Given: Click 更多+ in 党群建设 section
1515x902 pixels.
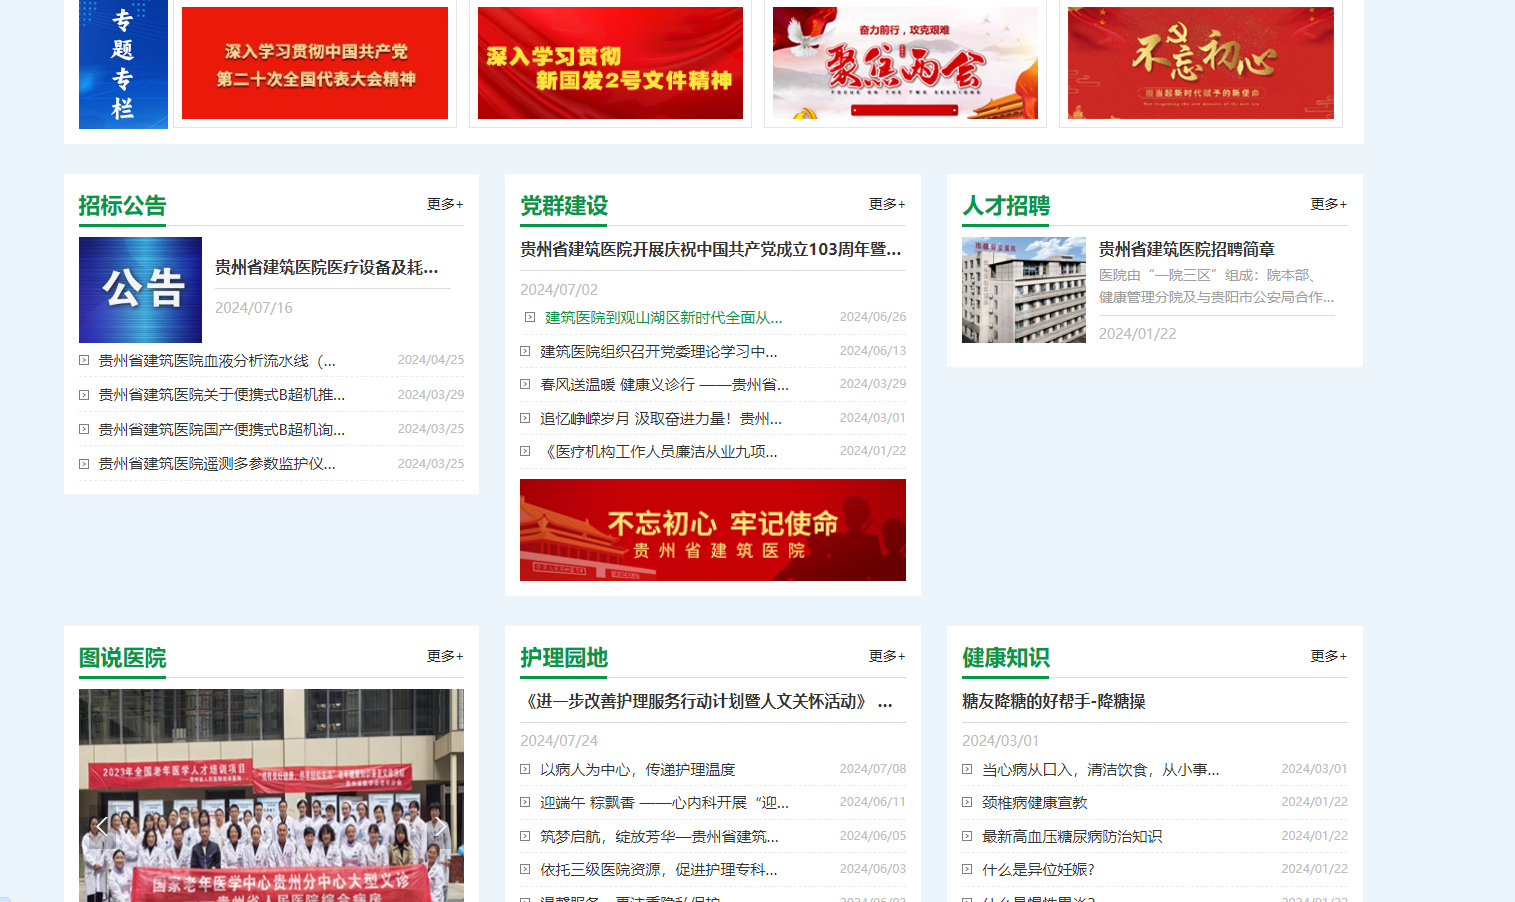Looking at the screenshot, I should pyautogui.click(x=887, y=204).
